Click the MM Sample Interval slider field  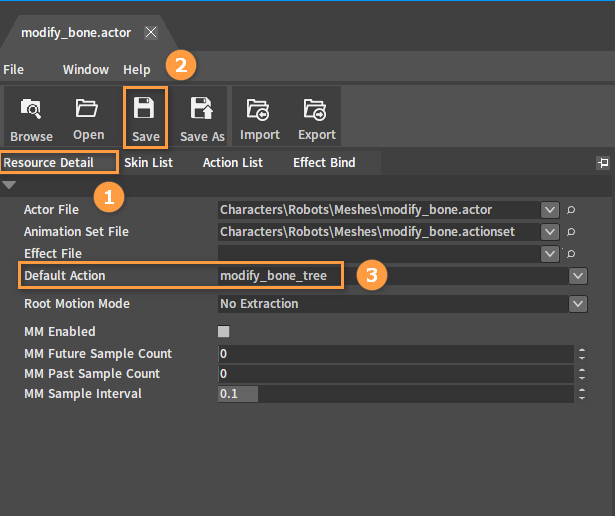(396, 394)
